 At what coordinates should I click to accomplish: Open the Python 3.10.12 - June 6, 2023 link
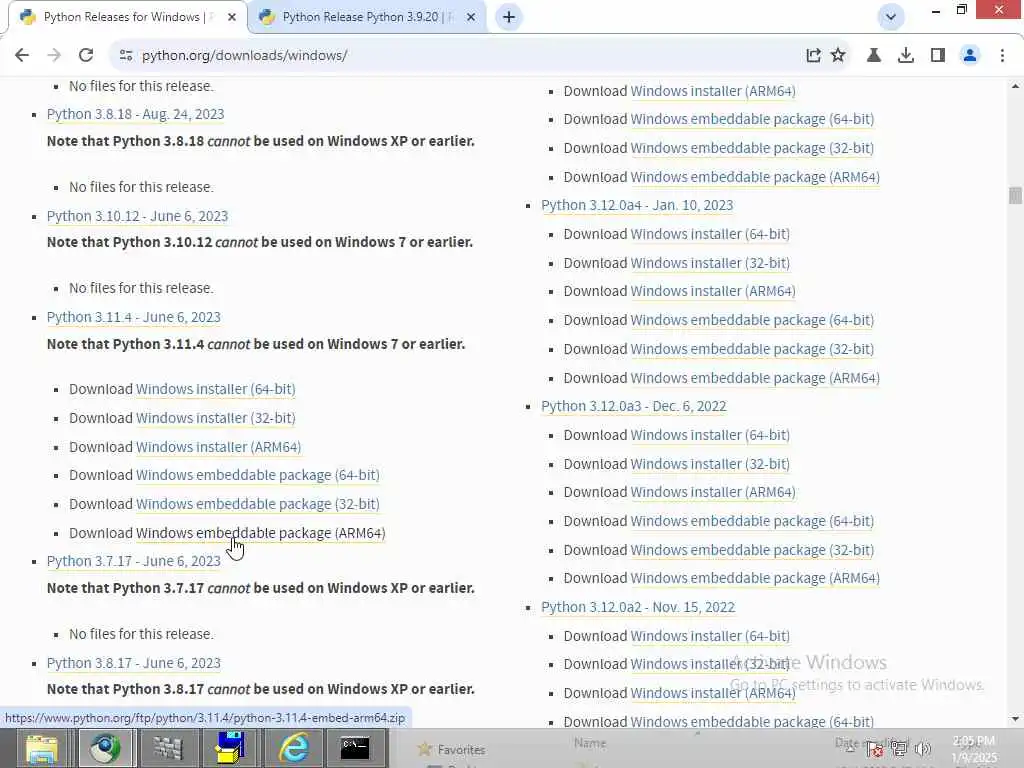(137, 216)
